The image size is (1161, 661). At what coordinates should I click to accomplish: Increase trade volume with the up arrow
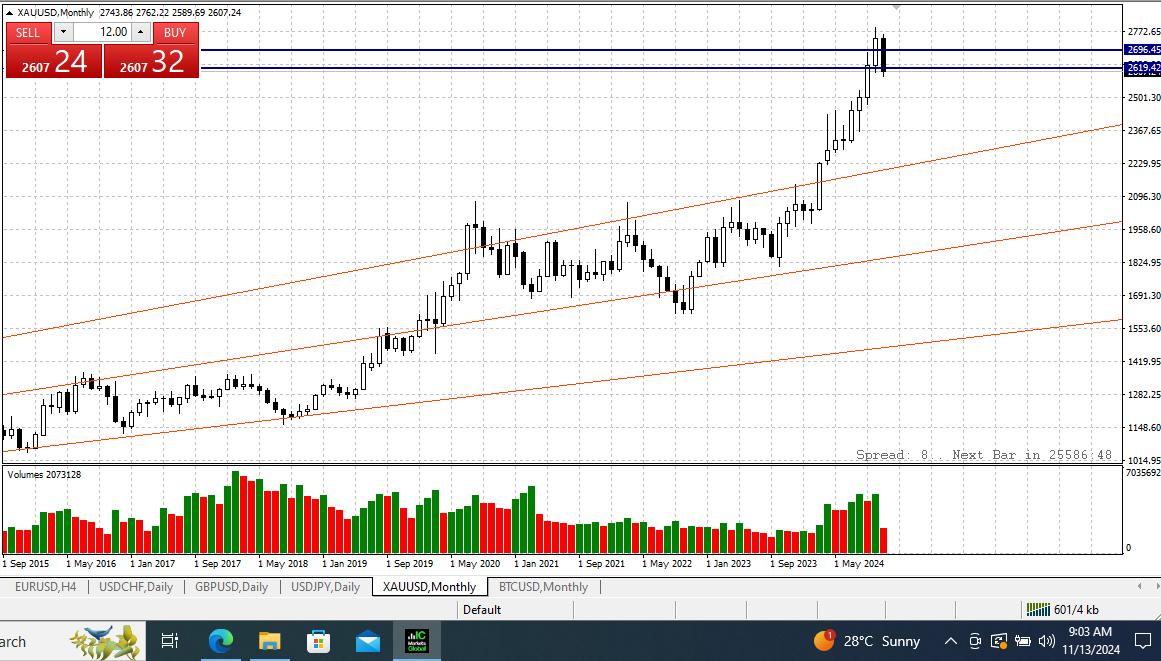141,32
